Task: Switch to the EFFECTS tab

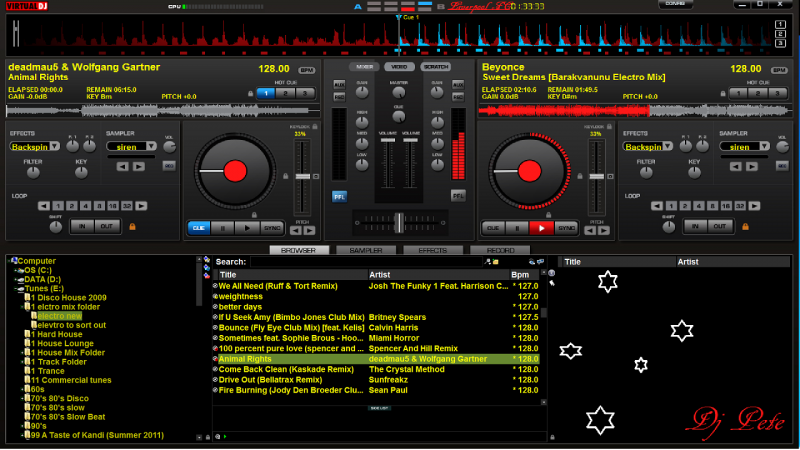Action: click(x=433, y=251)
